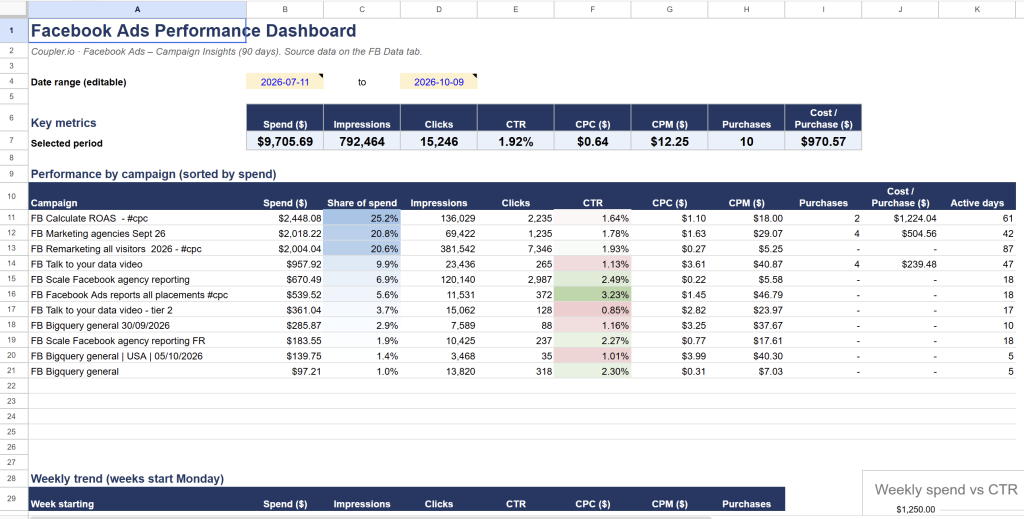Viewport: 1024px width, 519px height.
Task: Select the $504.56 cost per purchase cell
Action: pos(901,234)
